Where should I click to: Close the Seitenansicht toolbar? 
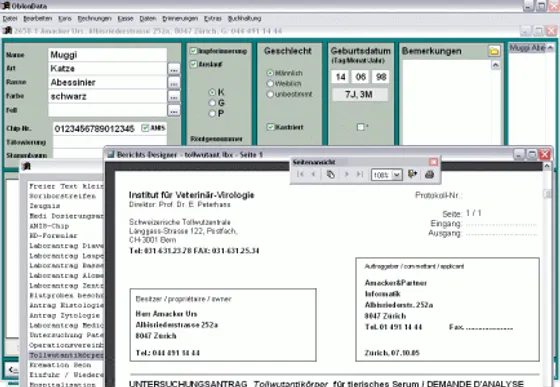[x=433, y=162]
